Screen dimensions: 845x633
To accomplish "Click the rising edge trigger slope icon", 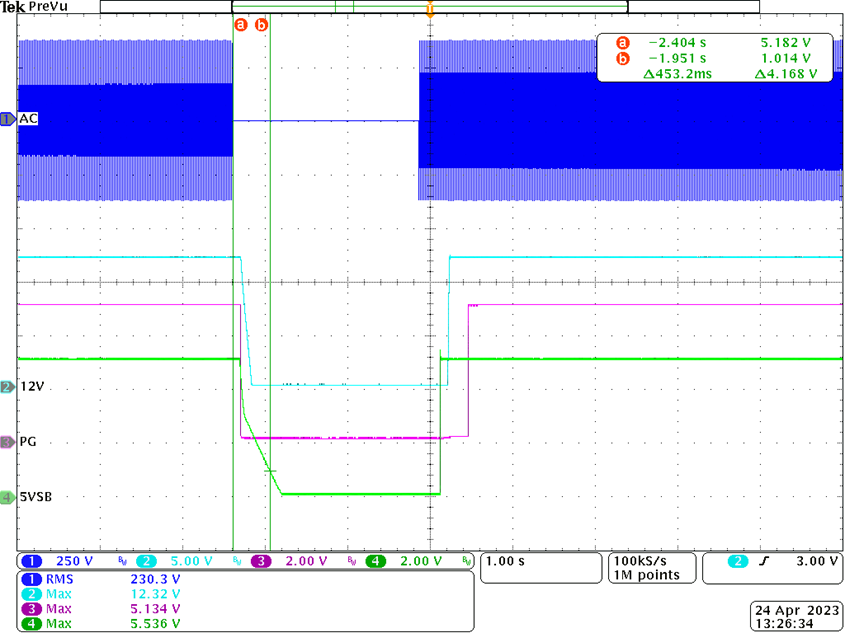I will 764,561.
